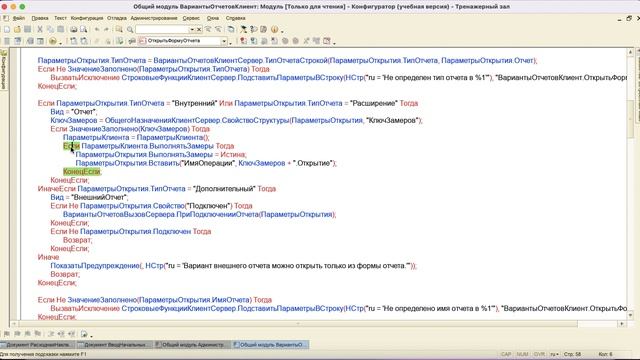This screenshot has height=360, width=640.
Task: Click the horizontal scrollbar right arrow
Action: tap(622, 324)
